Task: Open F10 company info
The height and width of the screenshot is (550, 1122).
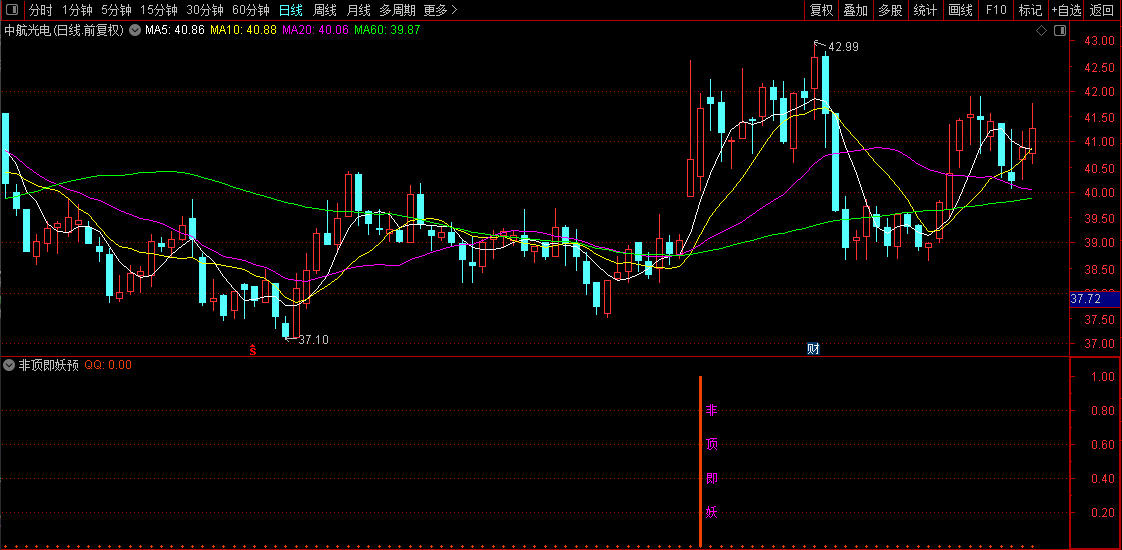Action: pyautogui.click(x=996, y=10)
